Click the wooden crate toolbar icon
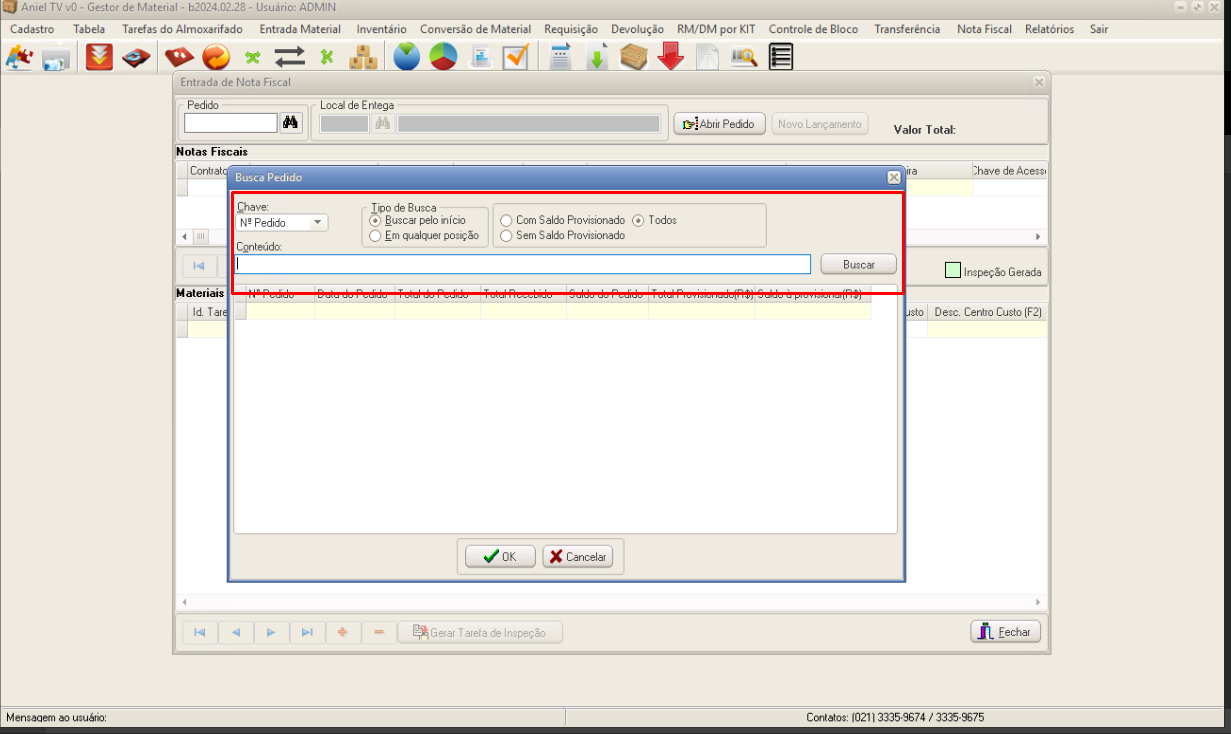 coord(634,58)
